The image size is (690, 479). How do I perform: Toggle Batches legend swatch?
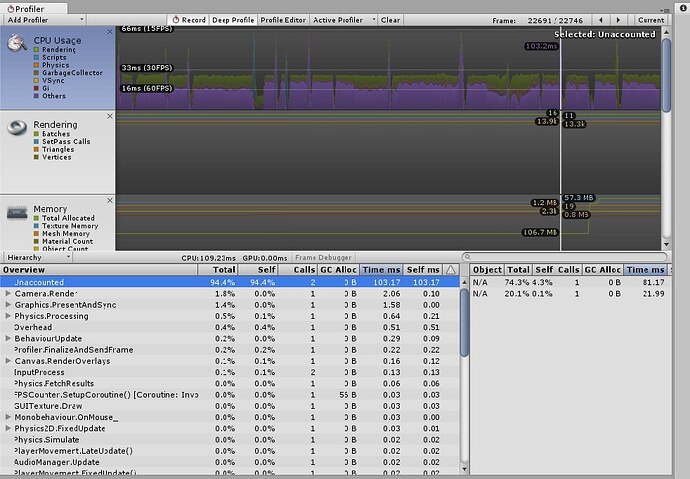pyautogui.click(x=37, y=134)
